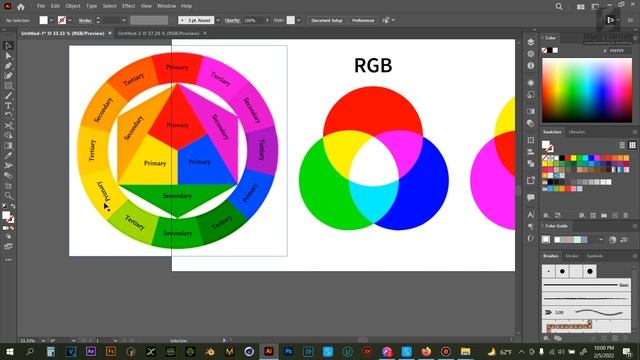The width and height of the screenshot is (640, 360).
Task: Select the Paintbrush tool
Action: [x=8, y=96]
